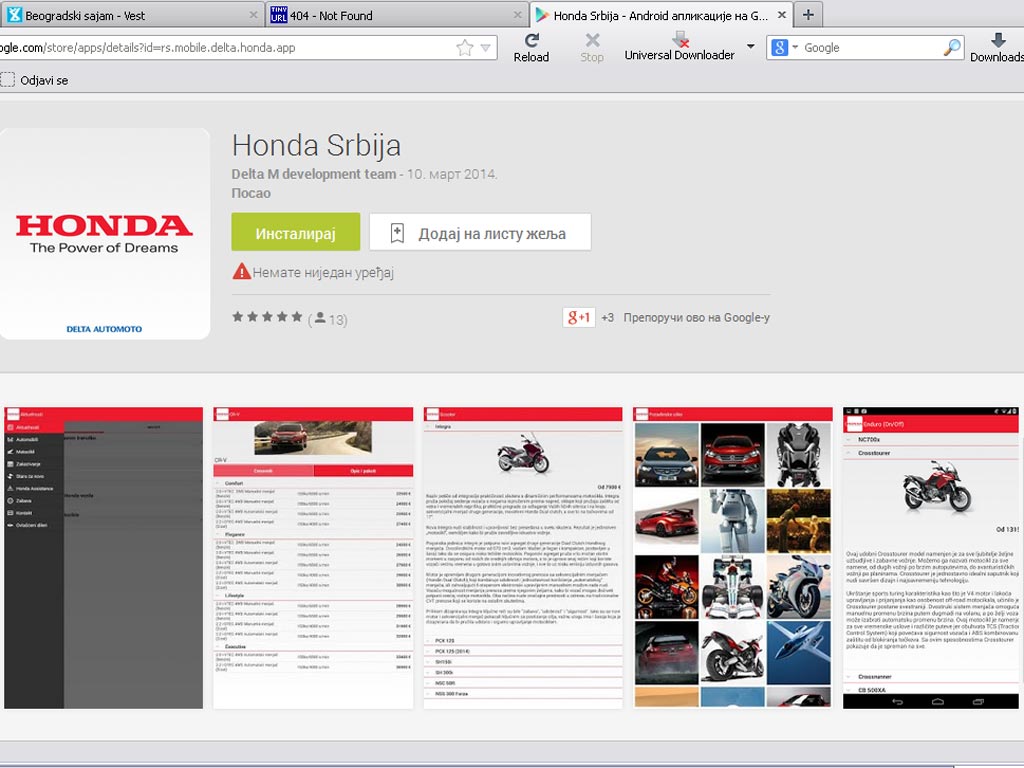Click the Reload toolbar button
Viewport: 1024px width, 768px height.
[x=531, y=48]
